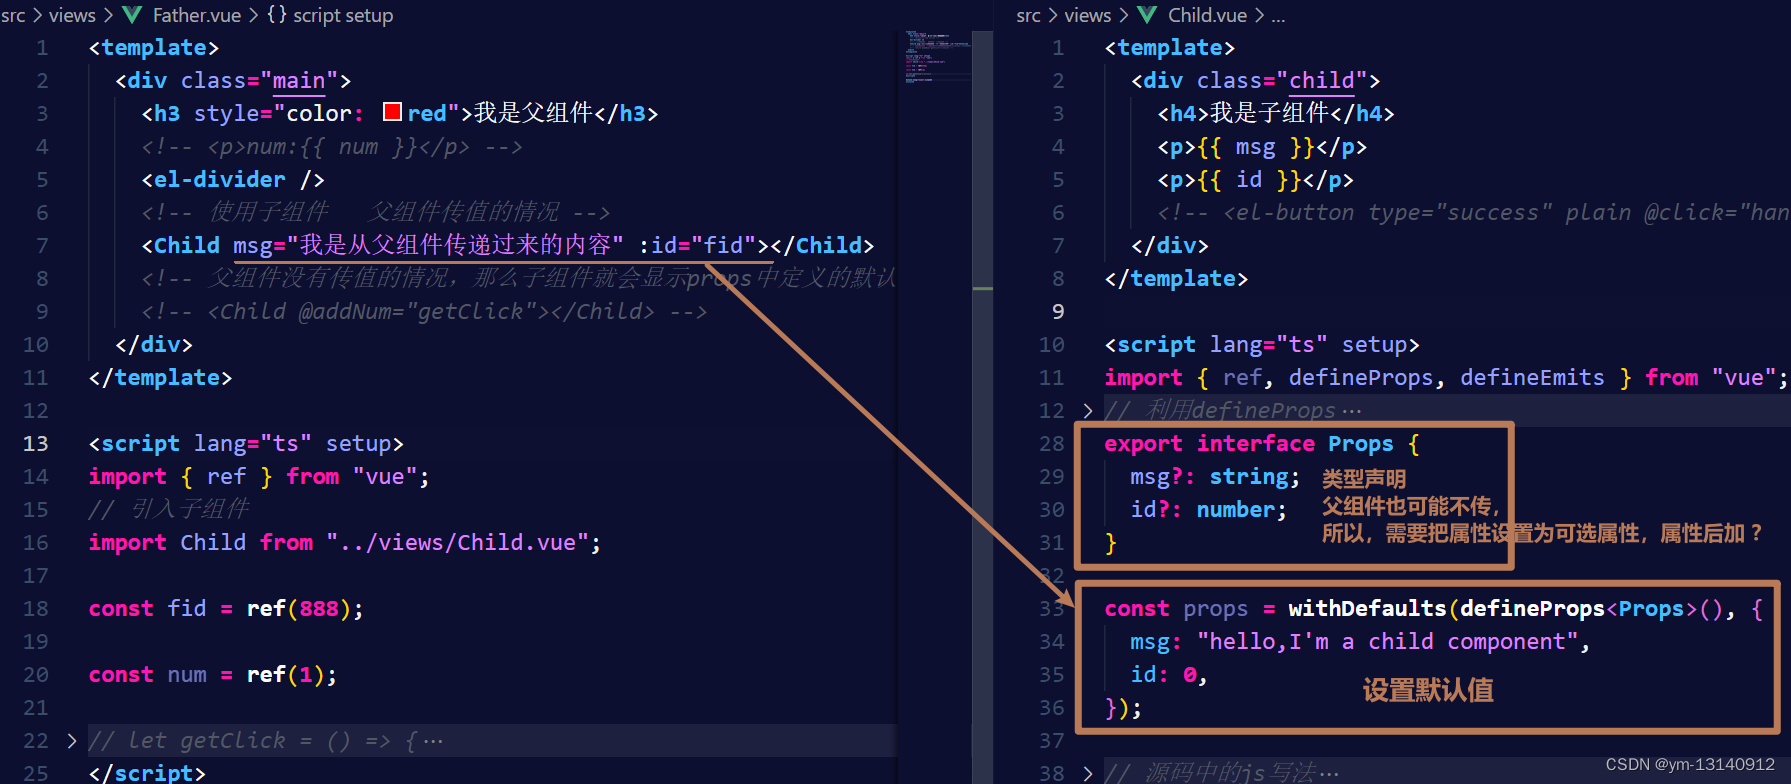
Task: Click 'defineProps' in the Child.vue import line
Action: click(1360, 378)
